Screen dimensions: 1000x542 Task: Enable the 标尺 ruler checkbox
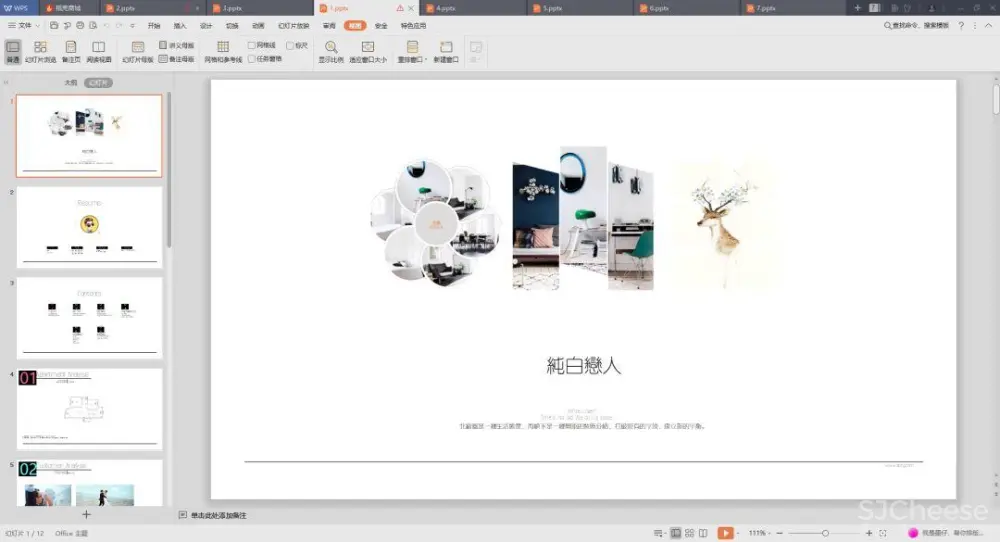click(290, 45)
